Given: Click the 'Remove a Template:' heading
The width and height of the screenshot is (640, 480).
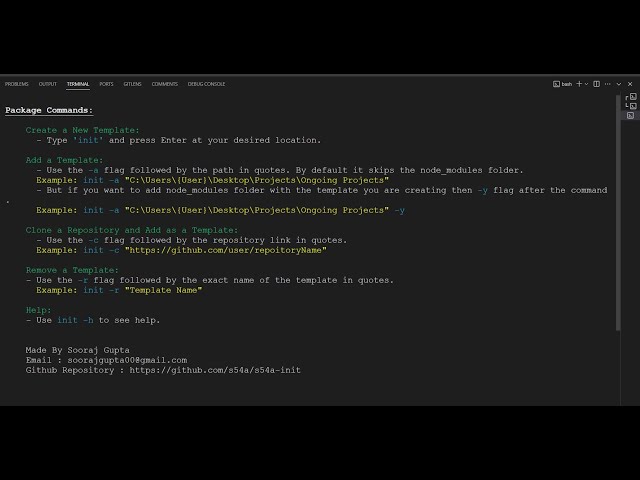Looking at the screenshot, I should pyautogui.click(x=72, y=270).
